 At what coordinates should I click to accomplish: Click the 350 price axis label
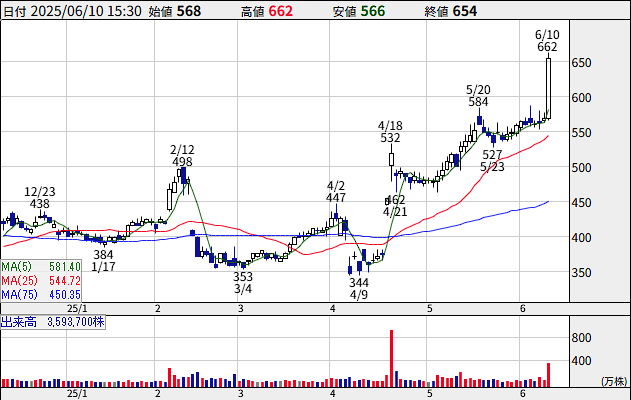[582, 273]
